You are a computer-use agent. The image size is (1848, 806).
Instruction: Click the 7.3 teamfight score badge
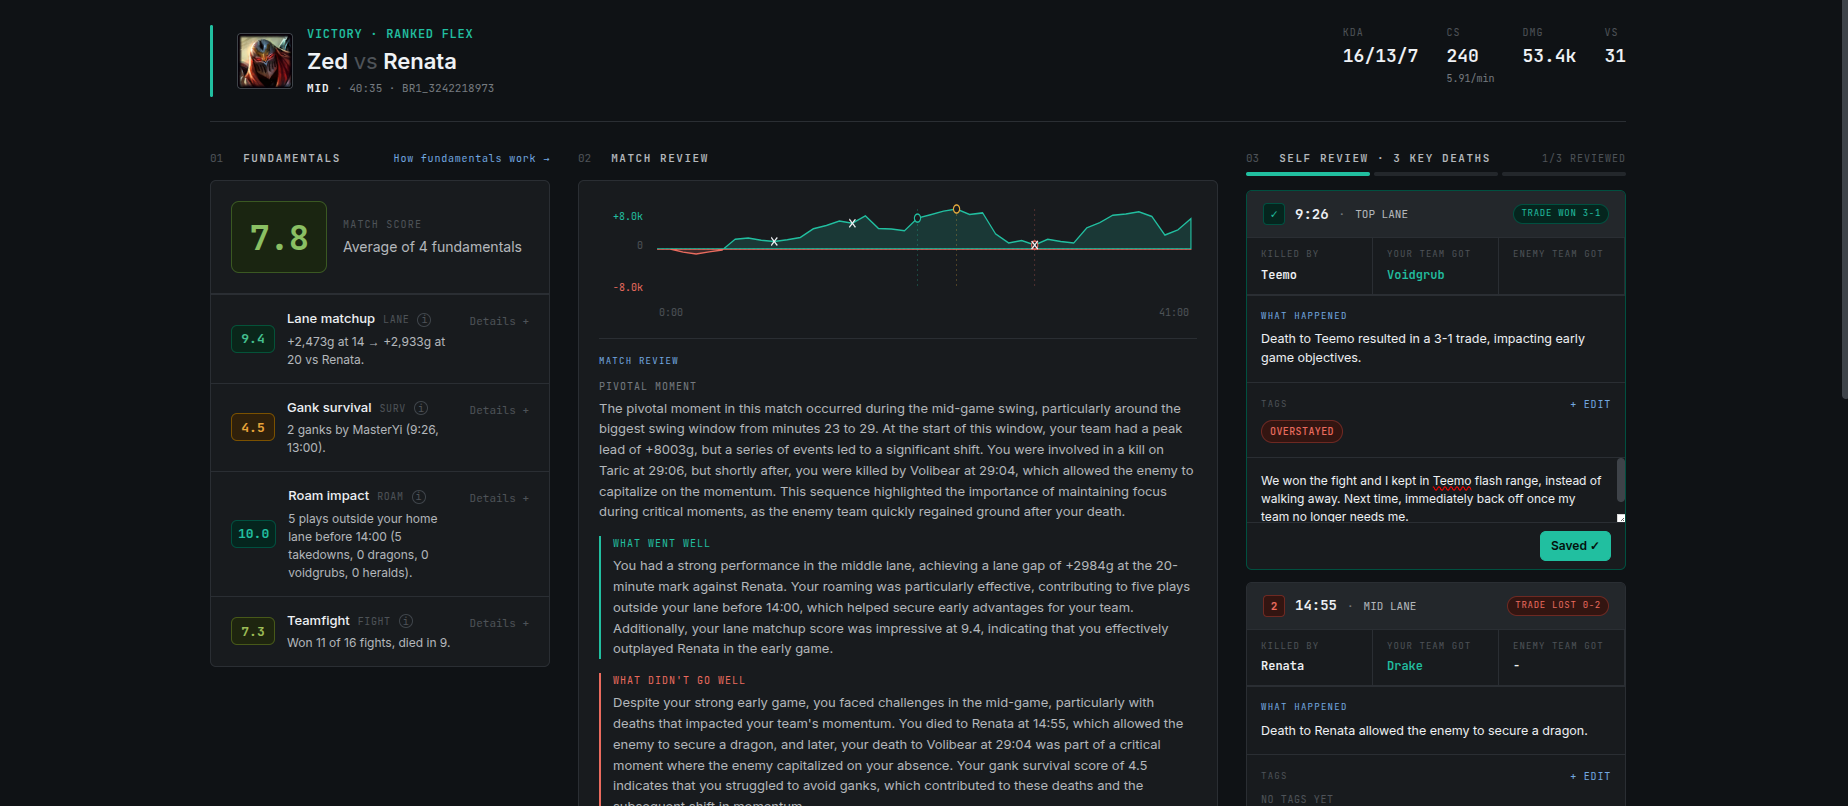tap(253, 631)
